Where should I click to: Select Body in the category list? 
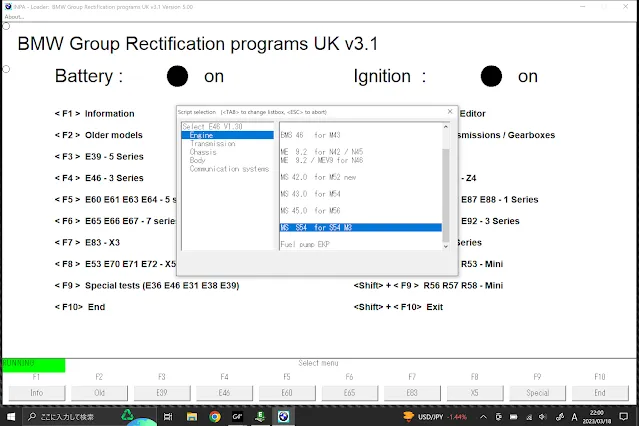197,160
